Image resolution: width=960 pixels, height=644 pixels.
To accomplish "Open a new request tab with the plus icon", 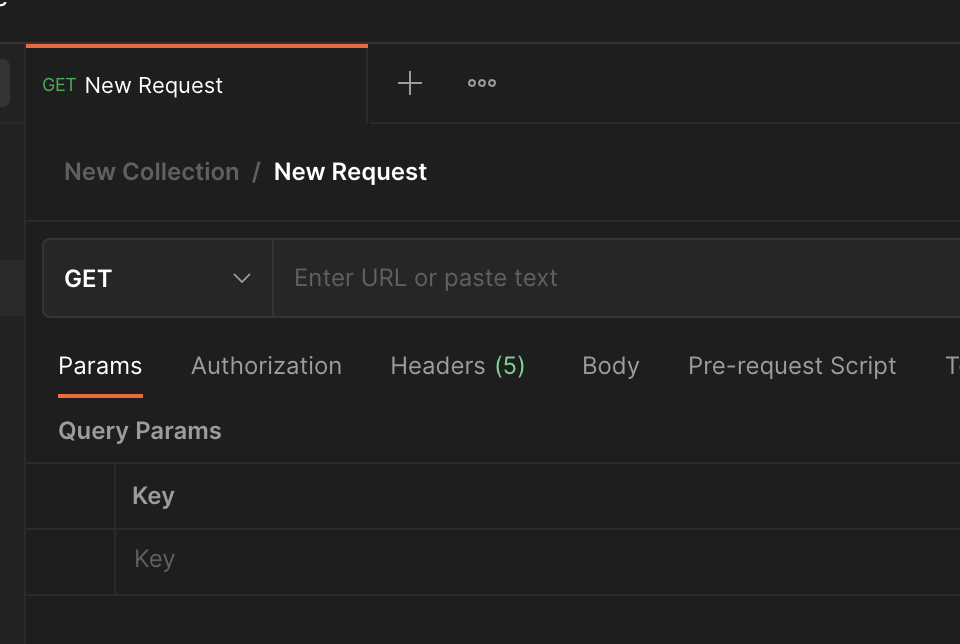I will pyautogui.click(x=409, y=83).
